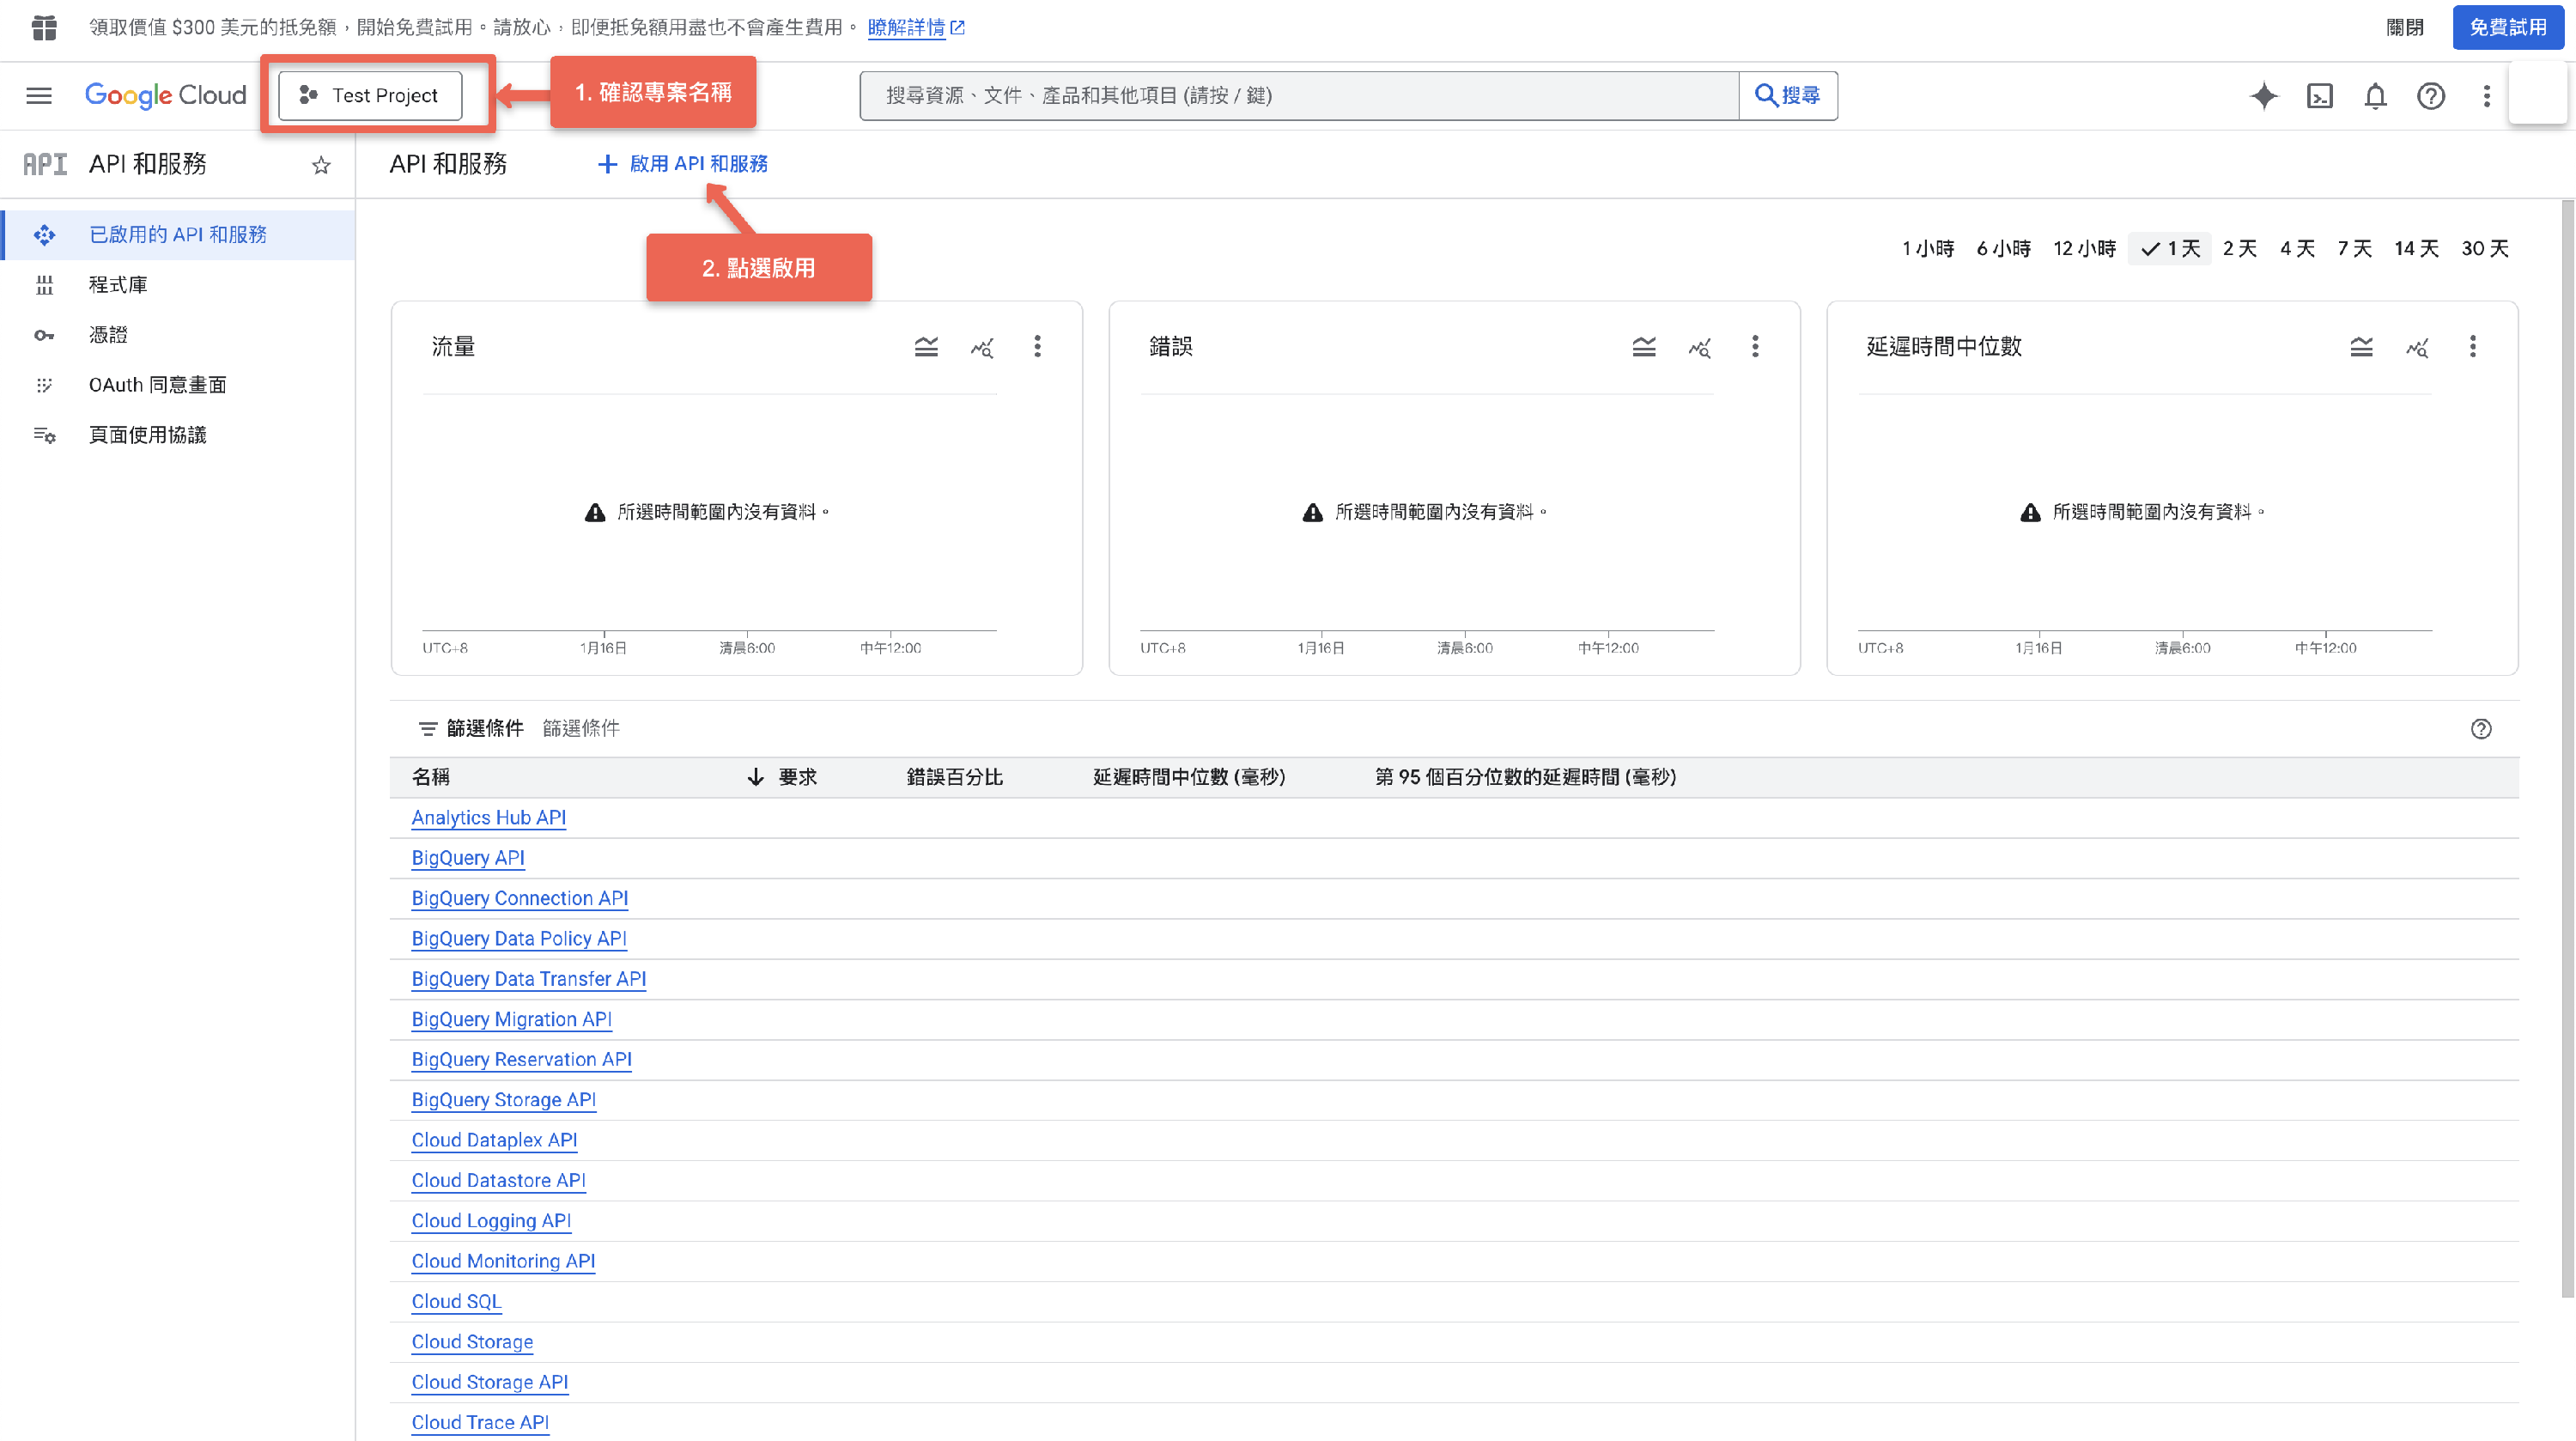Click 啟用 API 和服務 button
This screenshot has height=1441, width=2576.
coord(683,164)
